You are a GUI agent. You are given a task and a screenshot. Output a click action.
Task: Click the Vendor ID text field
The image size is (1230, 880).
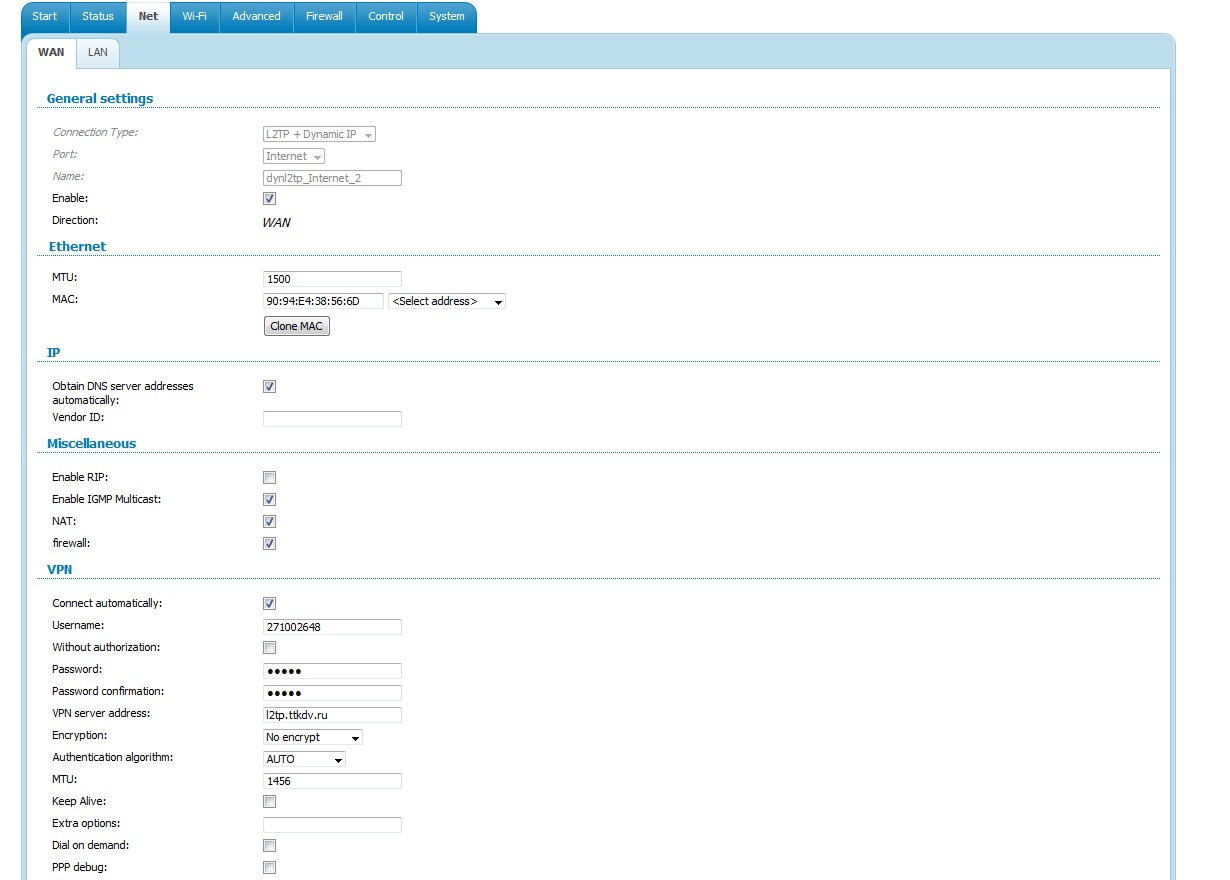tap(332, 419)
